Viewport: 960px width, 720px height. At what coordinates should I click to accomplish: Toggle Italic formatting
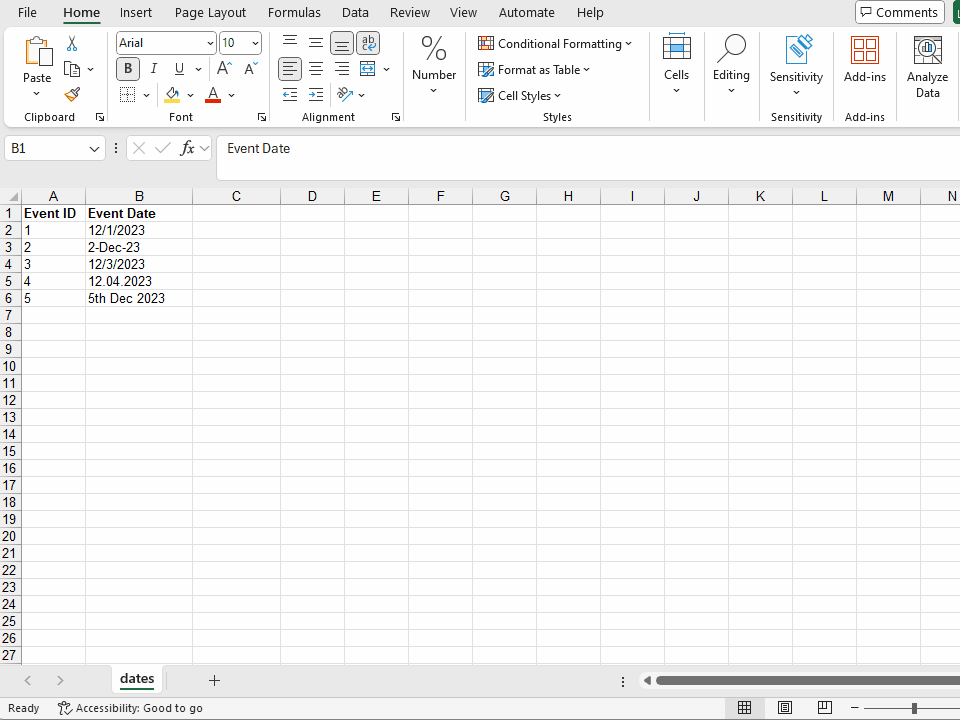pos(154,69)
